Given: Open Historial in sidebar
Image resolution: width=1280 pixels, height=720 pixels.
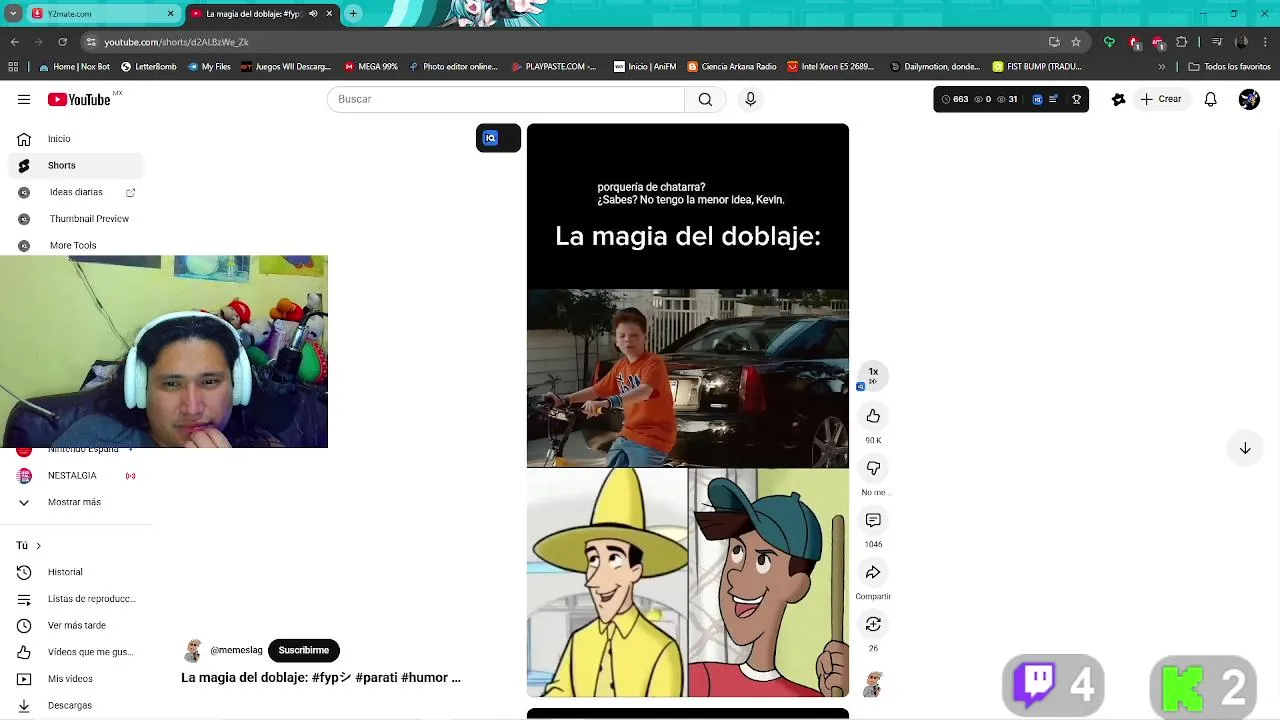Looking at the screenshot, I should click(76, 572).
